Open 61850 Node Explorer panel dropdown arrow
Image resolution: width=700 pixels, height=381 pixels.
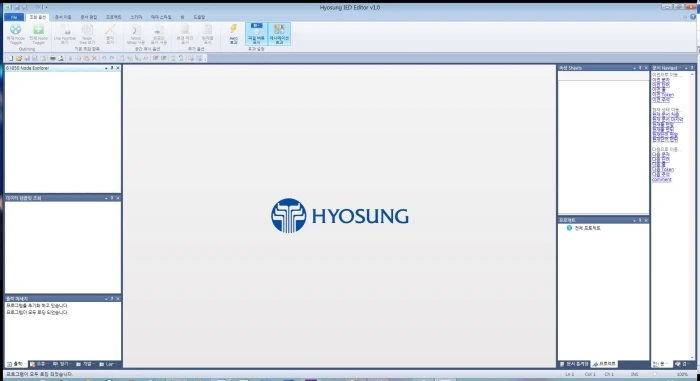coord(106,68)
